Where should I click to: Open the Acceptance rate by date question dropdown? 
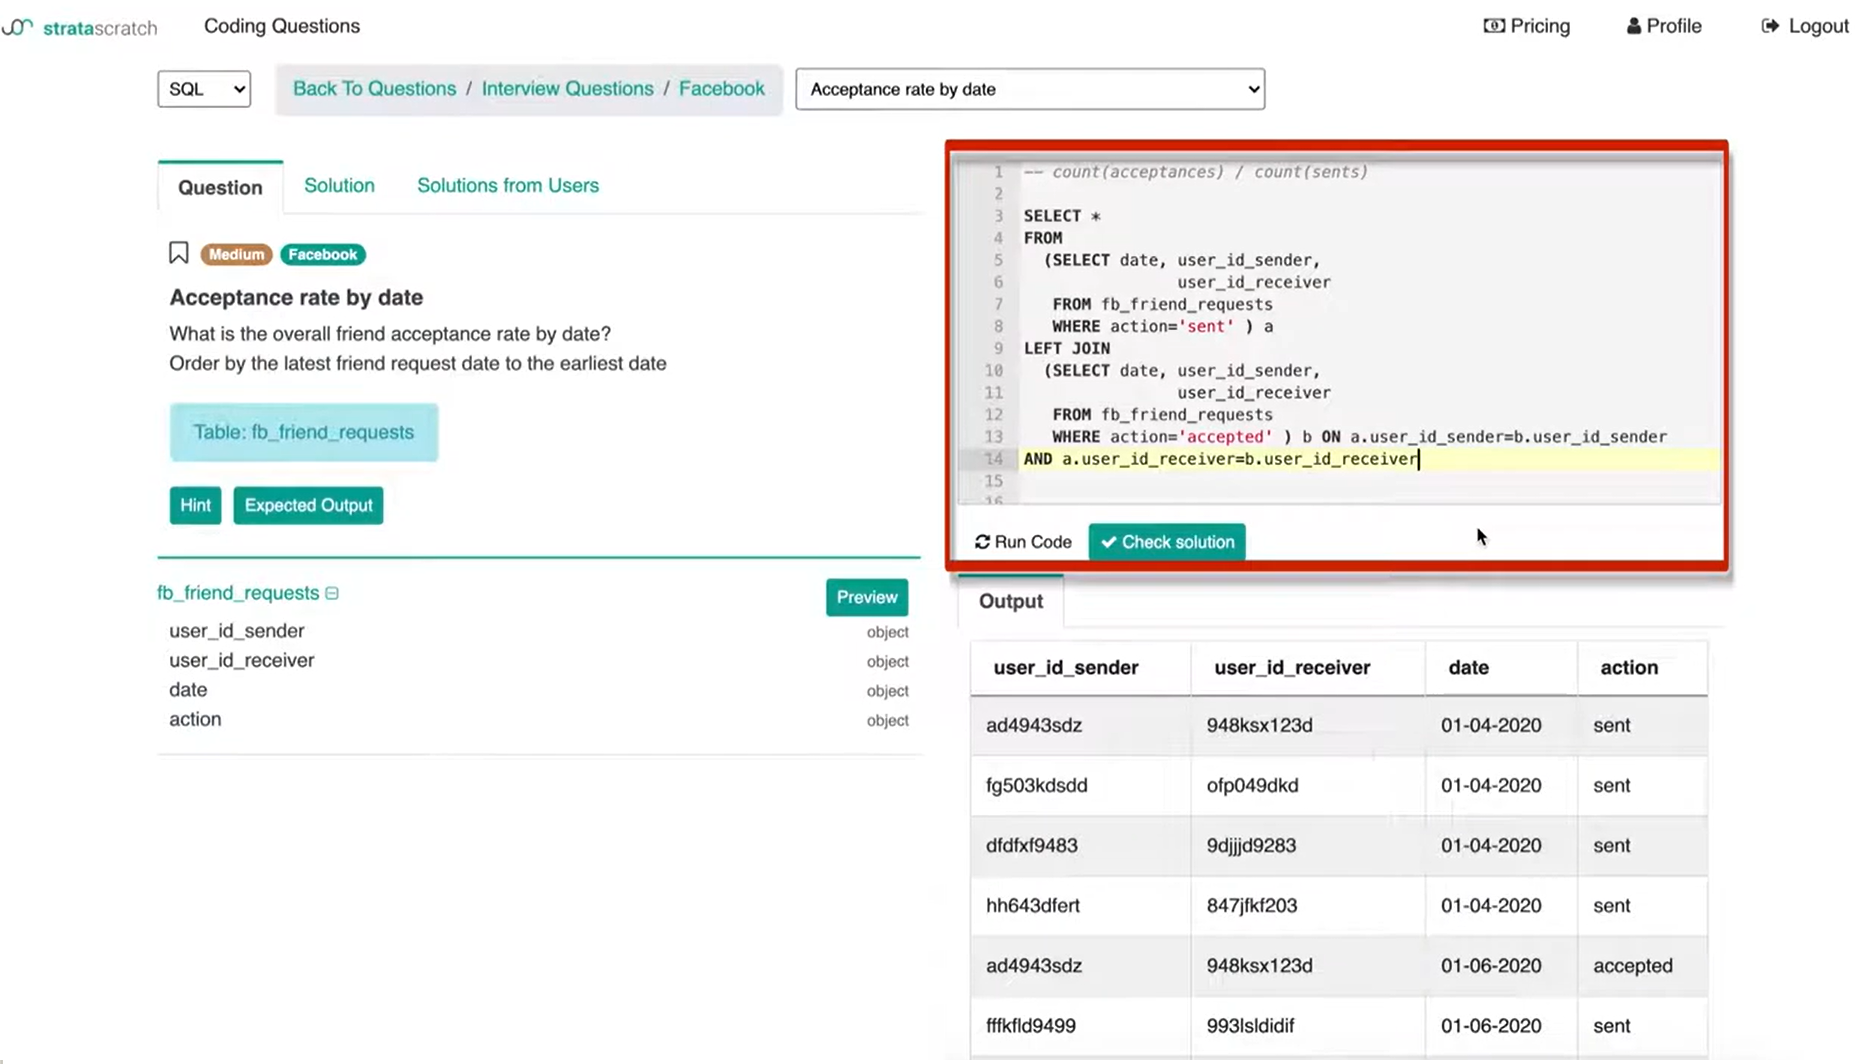coord(1030,89)
